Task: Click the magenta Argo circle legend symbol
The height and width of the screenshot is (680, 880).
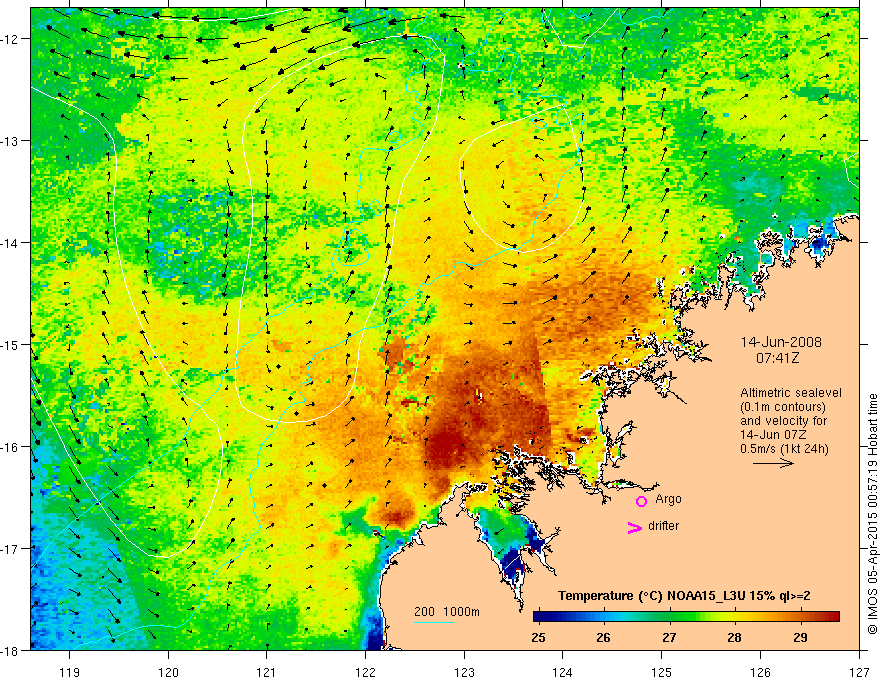Action: click(x=641, y=501)
